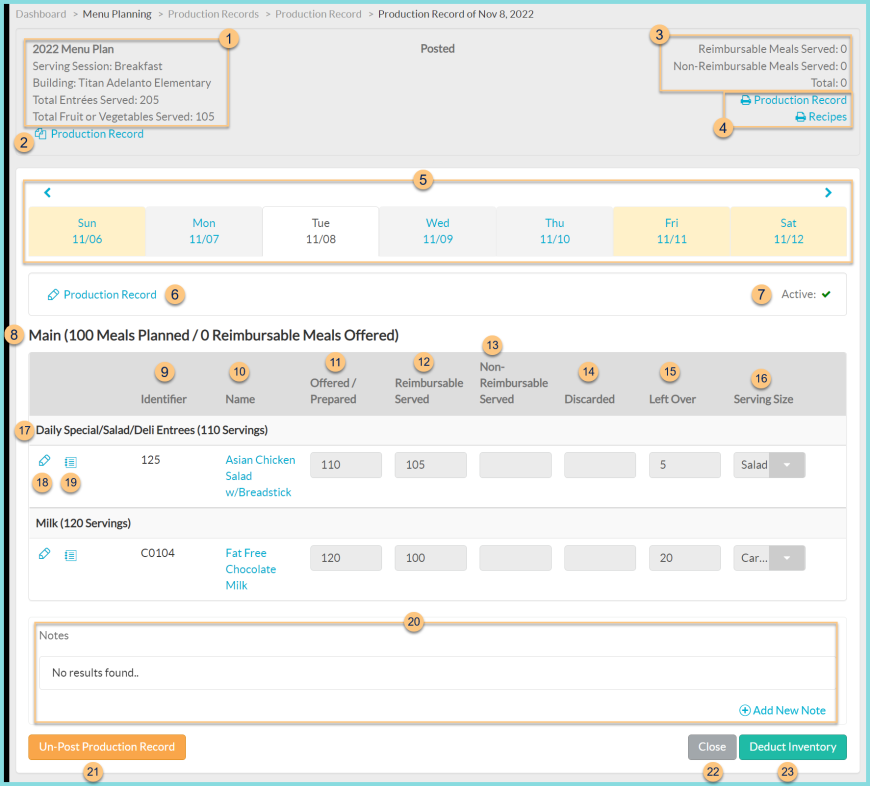Image resolution: width=870 pixels, height=786 pixels.
Task: Click the pencil icon on the Fat Free Chocolate Milk row
Action: tap(43, 553)
